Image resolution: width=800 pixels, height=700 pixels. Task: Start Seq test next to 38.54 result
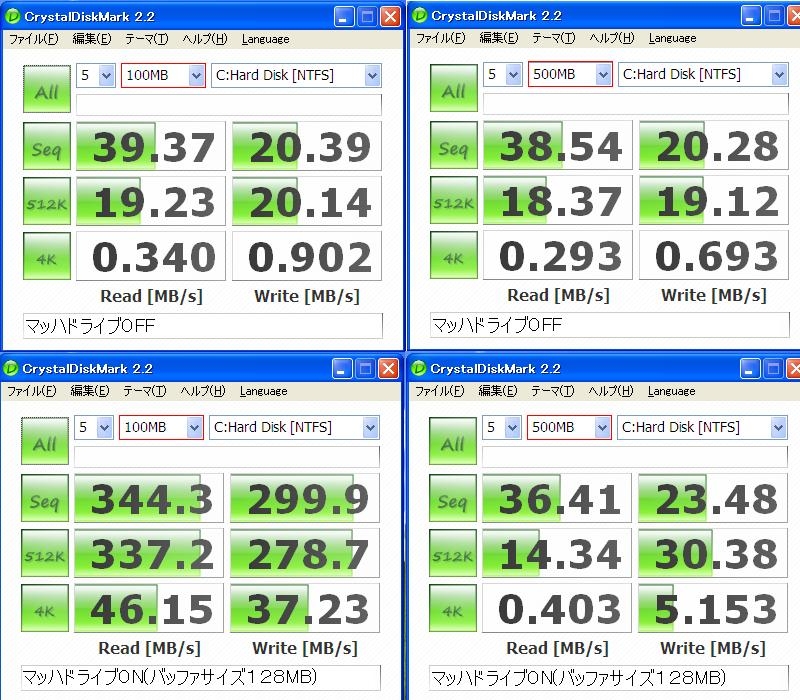pos(454,145)
